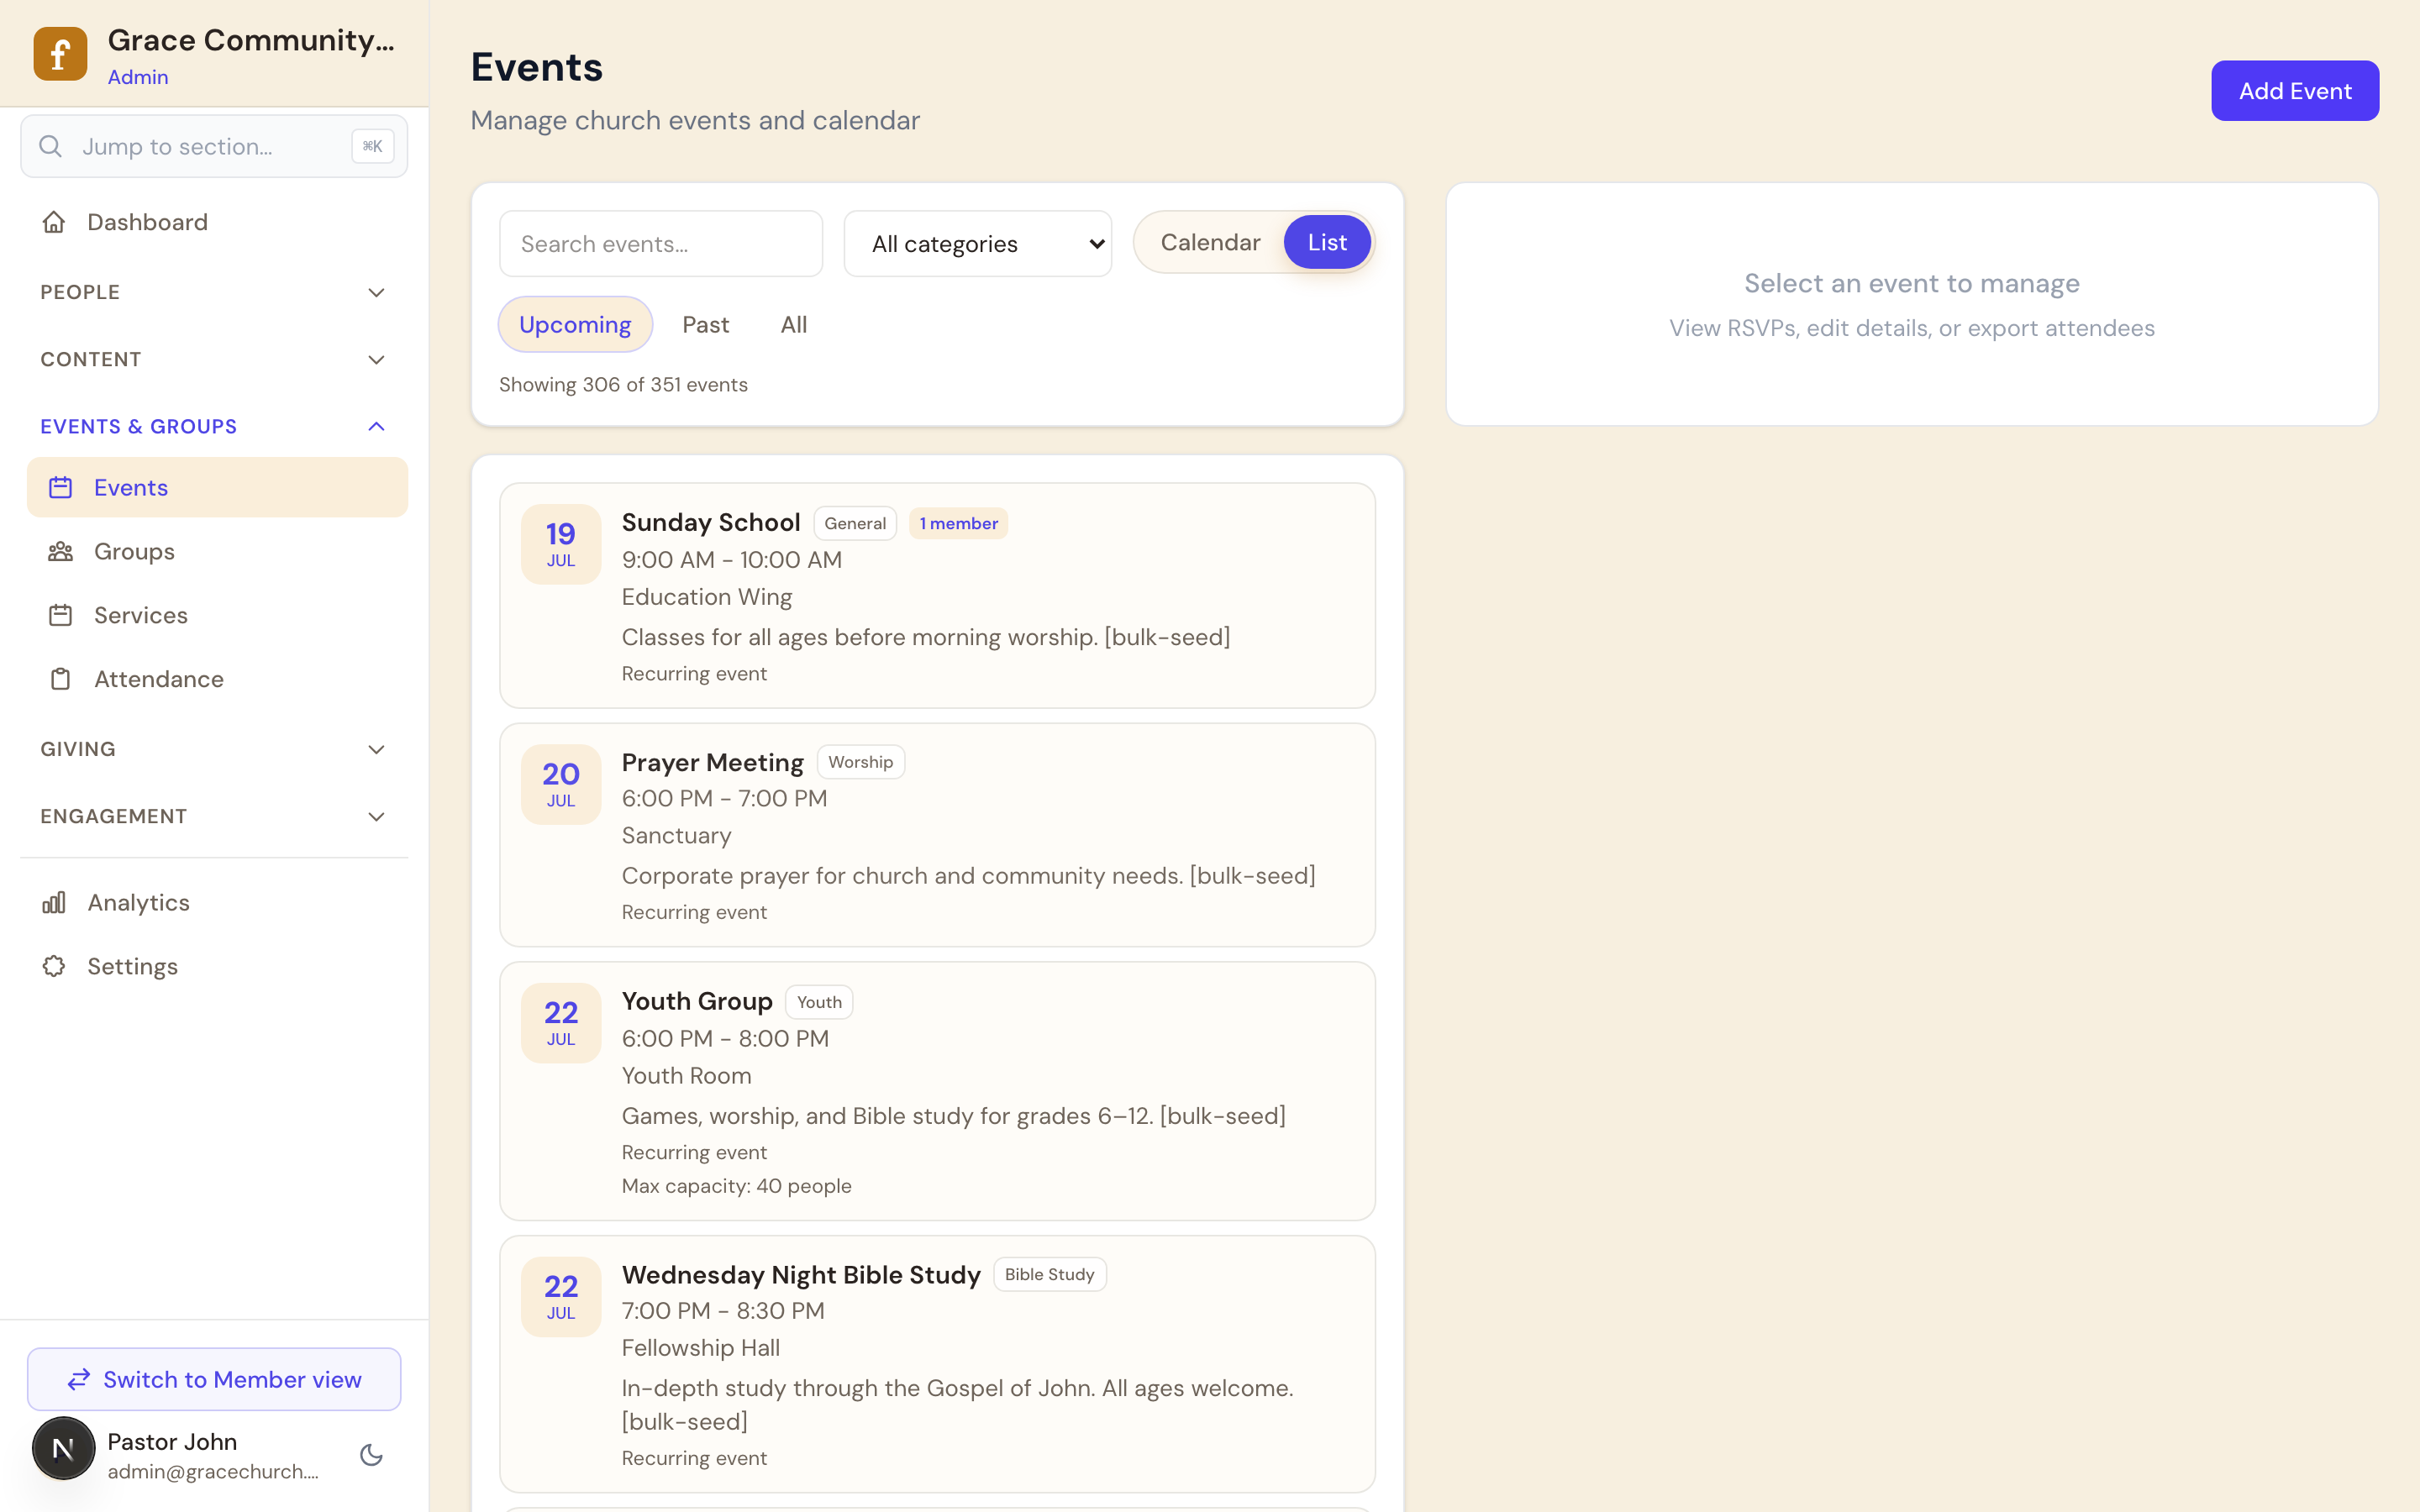This screenshot has width=2420, height=1512.
Task: Expand the GIVING section chevron
Action: click(x=376, y=750)
